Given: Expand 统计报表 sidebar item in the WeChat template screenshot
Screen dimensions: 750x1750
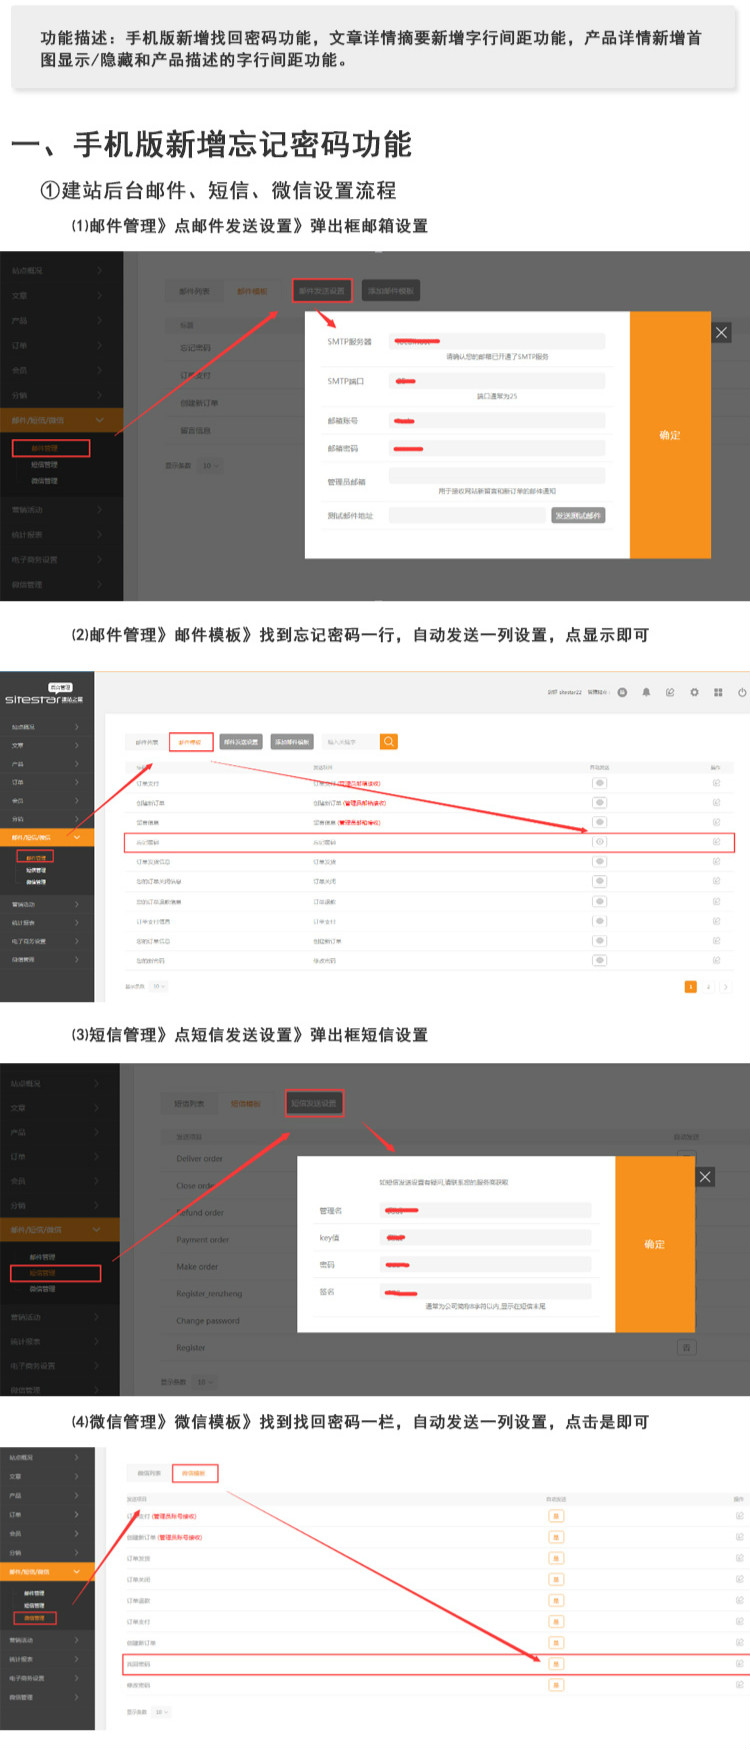Looking at the screenshot, I should (x=47, y=1659).
